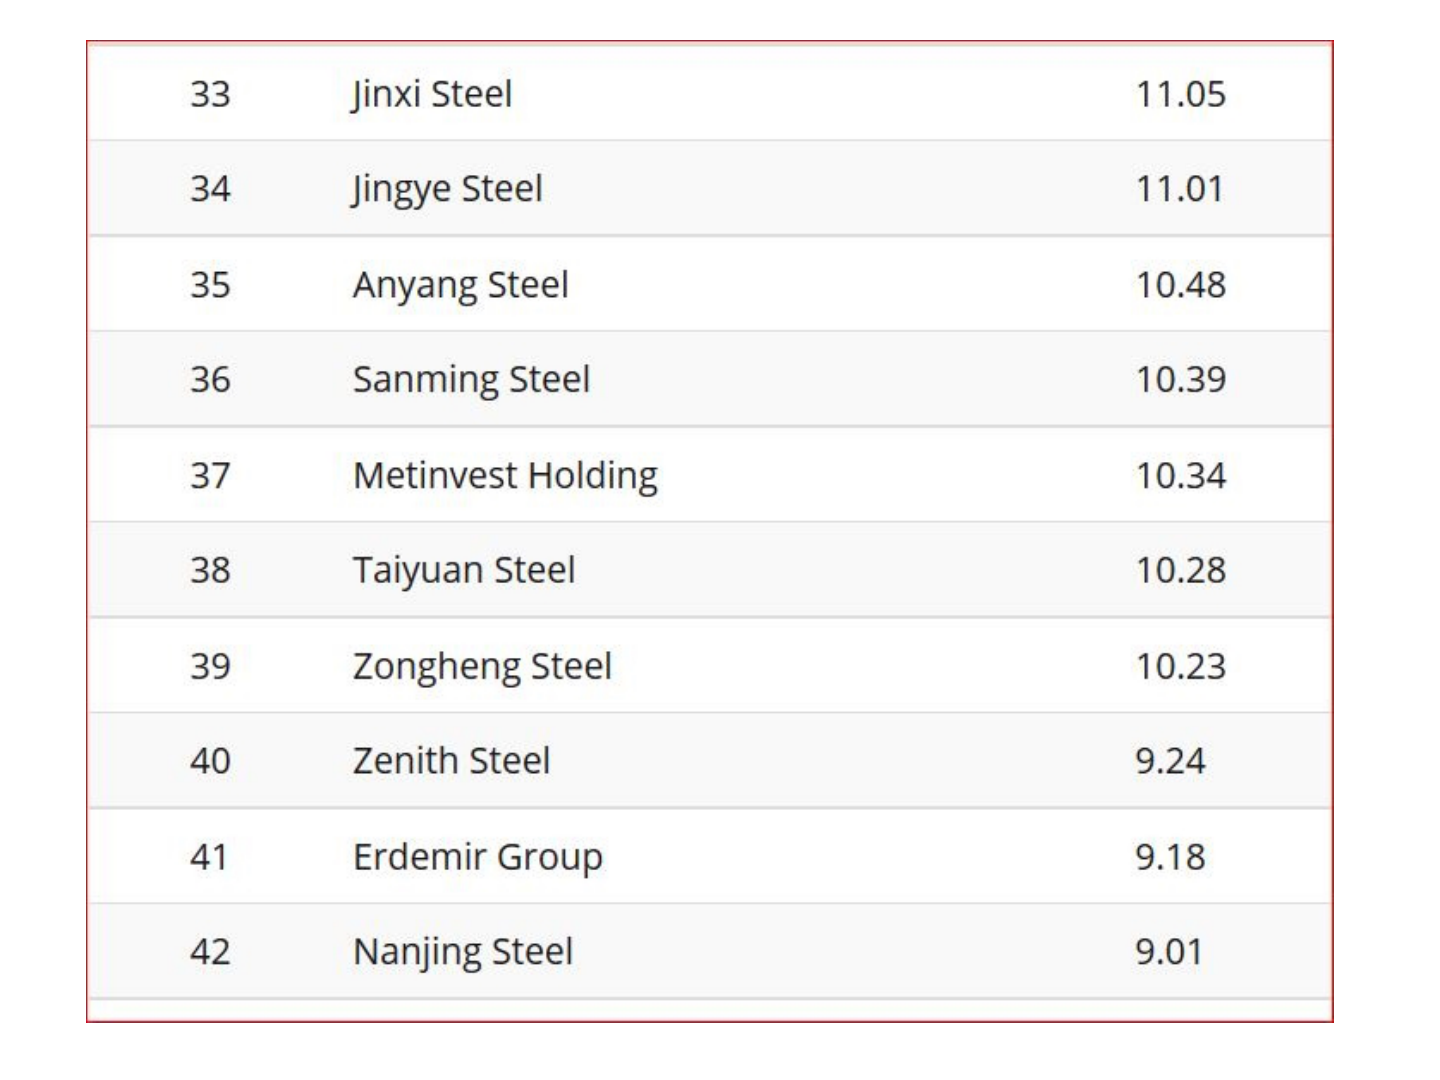This screenshot has height=1080, width=1440.
Task: Click the Metinvest Holding entry
Action: tap(505, 475)
